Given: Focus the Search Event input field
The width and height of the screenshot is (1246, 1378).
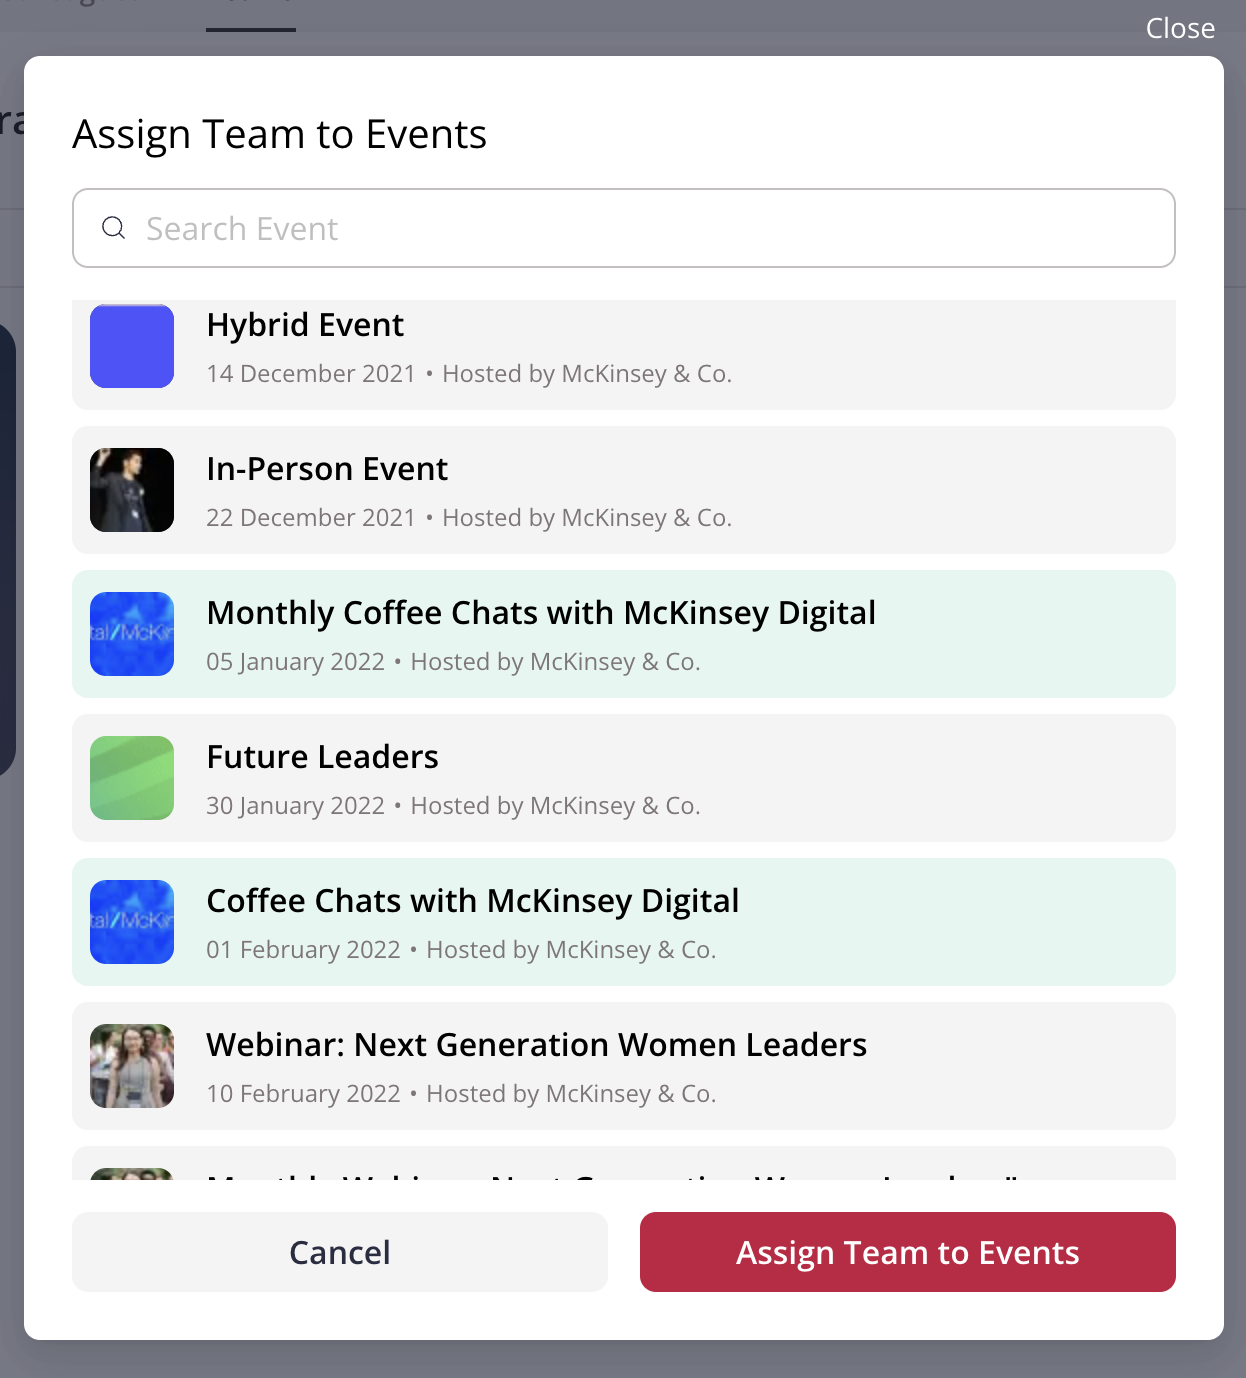Looking at the screenshot, I should pyautogui.click(x=624, y=228).
